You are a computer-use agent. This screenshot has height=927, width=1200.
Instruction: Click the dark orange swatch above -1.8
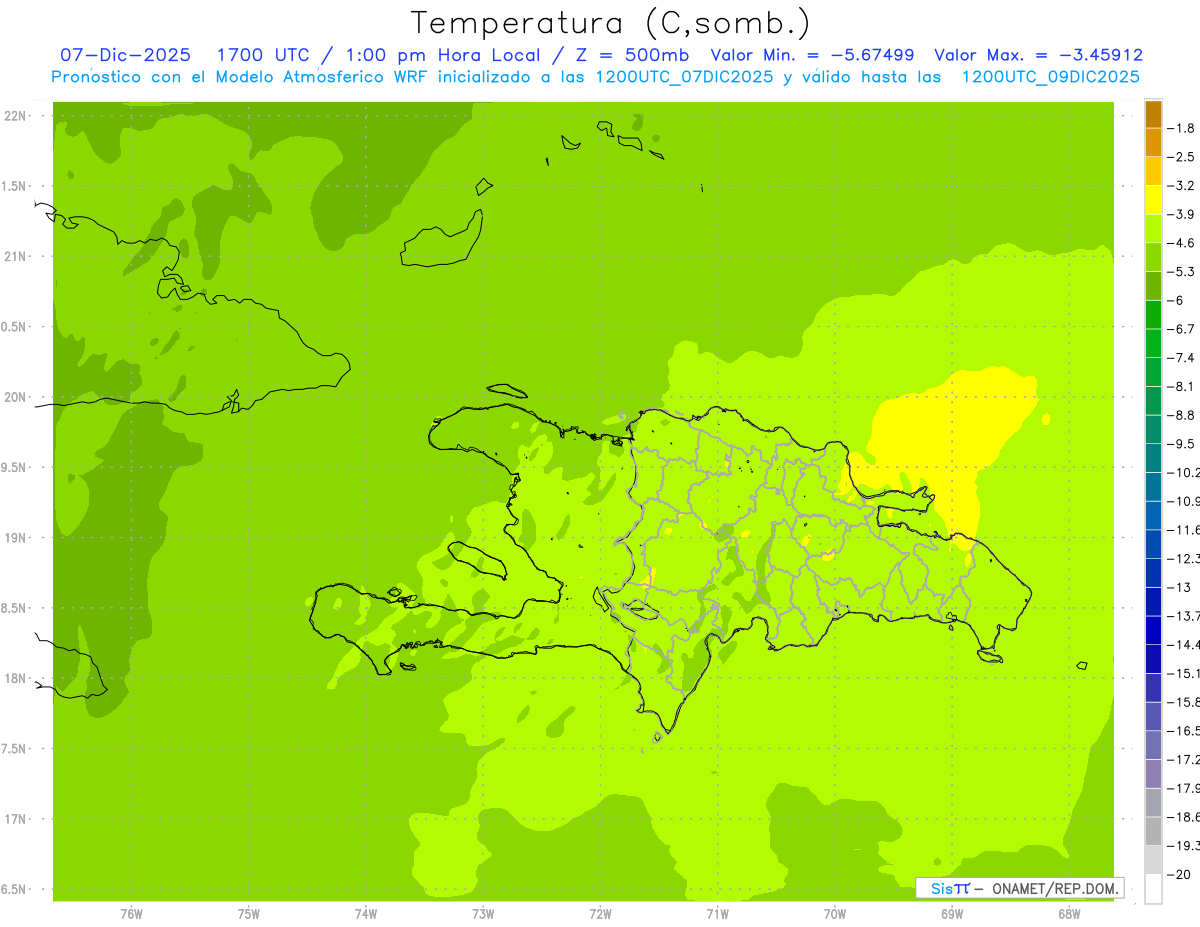1153,114
